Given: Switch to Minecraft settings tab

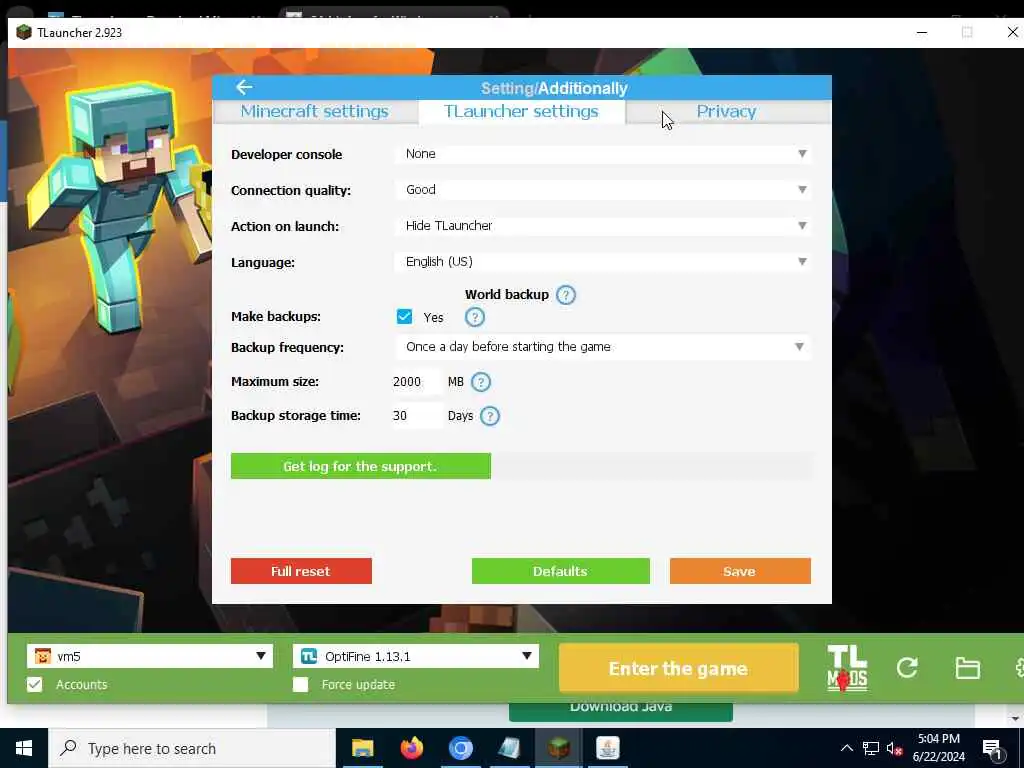Looking at the screenshot, I should (x=315, y=112).
